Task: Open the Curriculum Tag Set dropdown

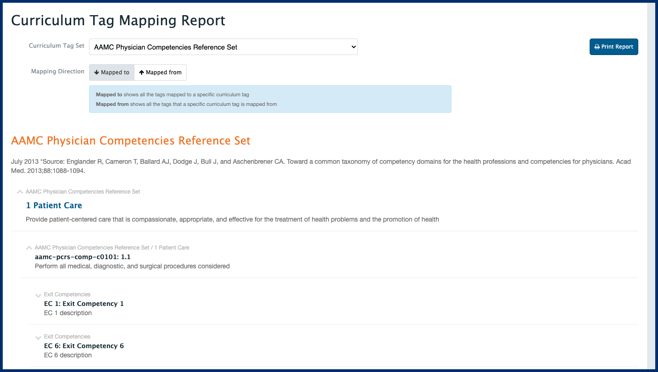Action: coord(223,47)
